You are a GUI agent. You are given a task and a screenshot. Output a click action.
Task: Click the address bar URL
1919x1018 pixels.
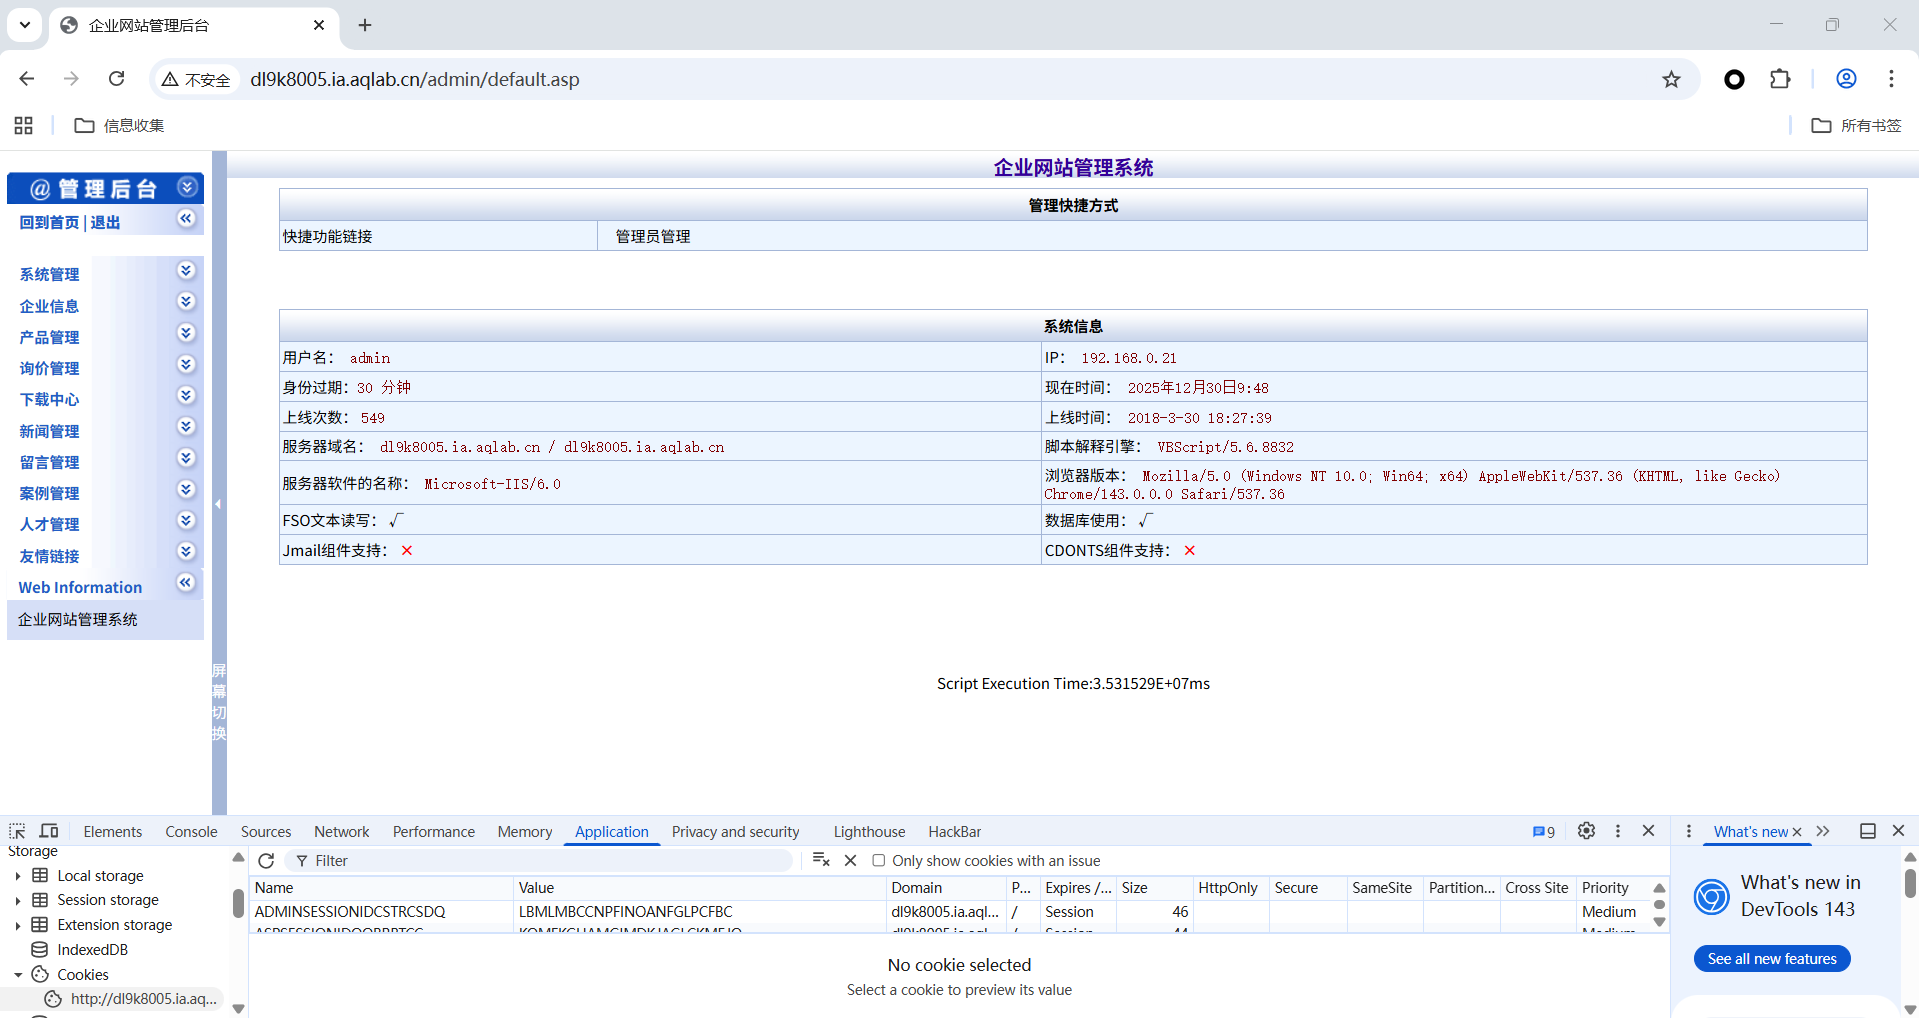pos(415,79)
